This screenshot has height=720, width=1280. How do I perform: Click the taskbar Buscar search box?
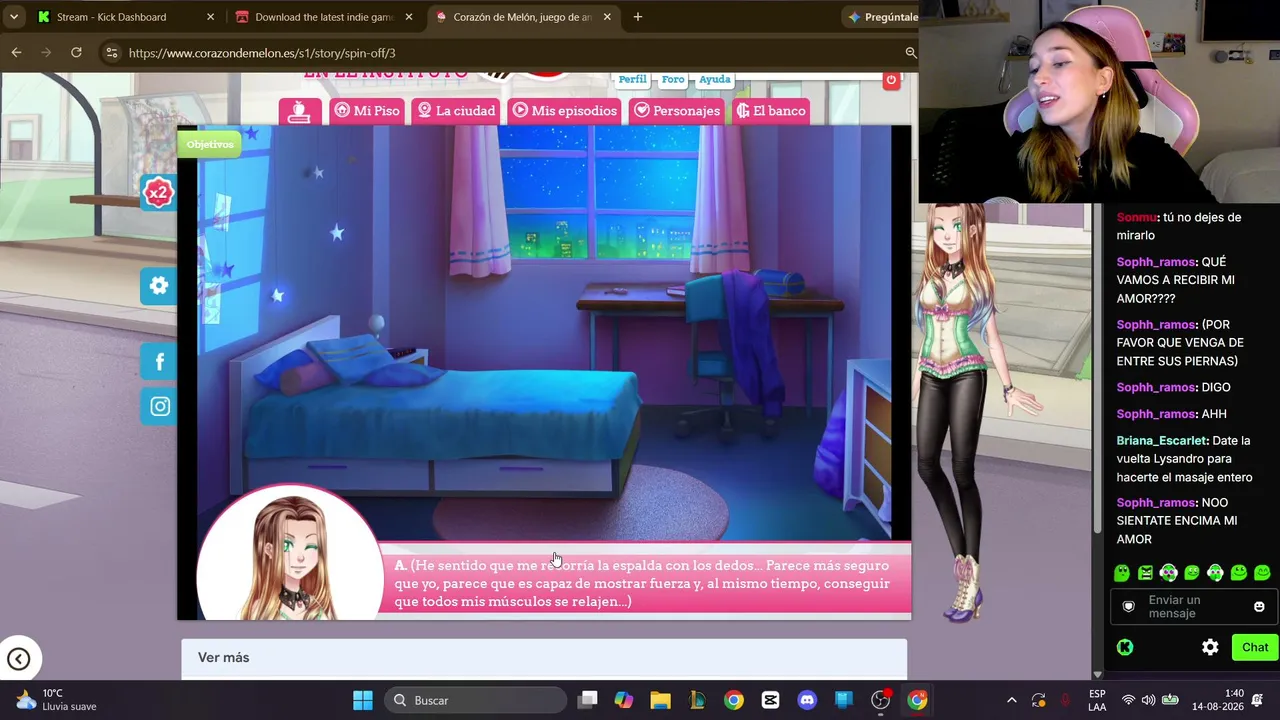tap(474, 700)
